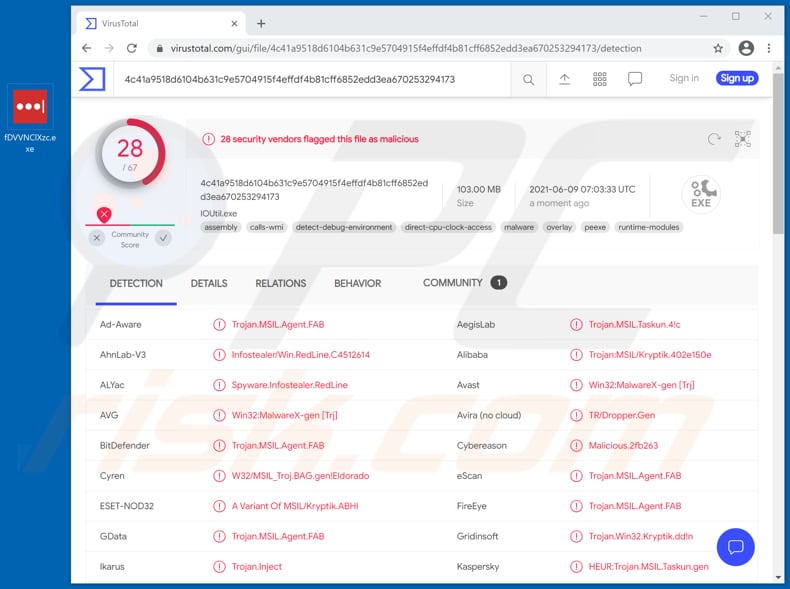Click the site padlock icon
Image resolution: width=790 pixels, height=589 pixels.
[x=160, y=48]
